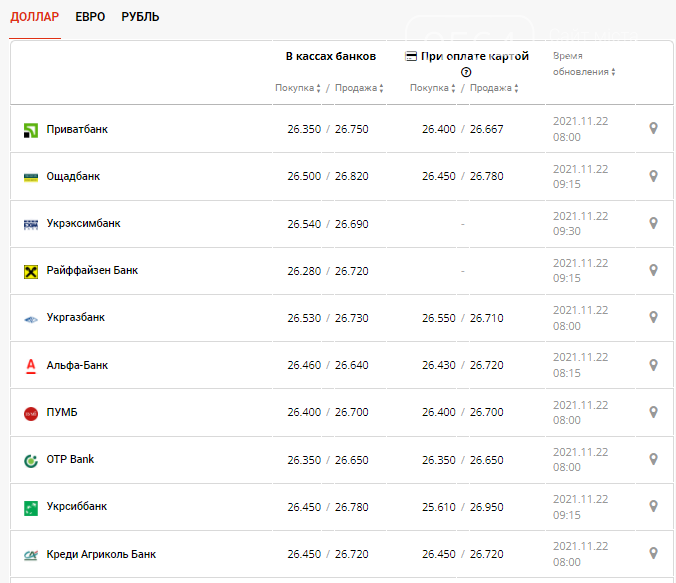Viewport: 676px width, 583px height.
Task: Open the Приватбанк bank link
Action: (77, 129)
